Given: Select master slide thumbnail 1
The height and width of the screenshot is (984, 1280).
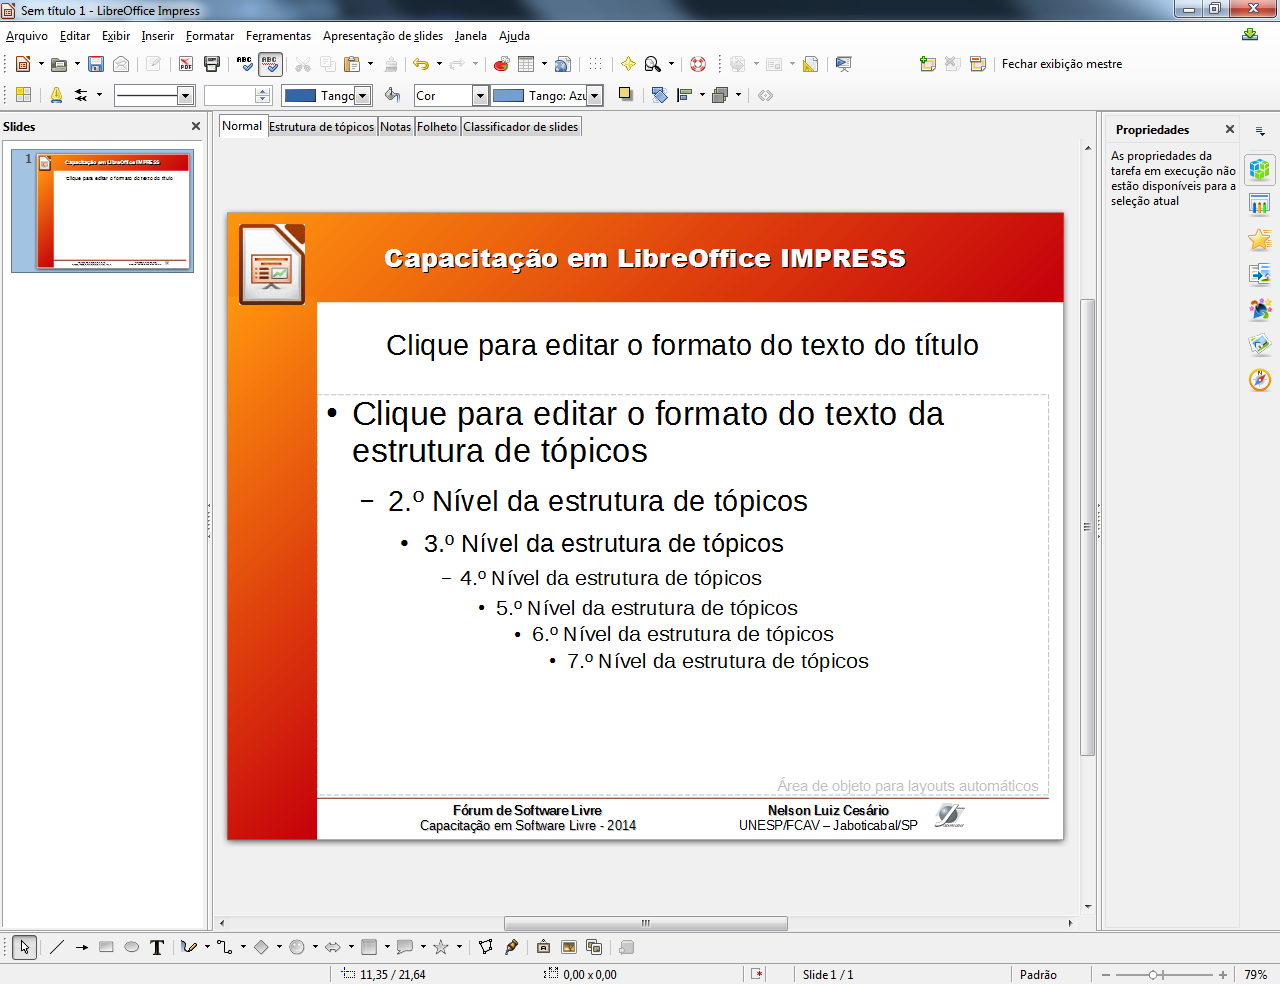Looking at the screenshot, I should [x=103, y=211].
